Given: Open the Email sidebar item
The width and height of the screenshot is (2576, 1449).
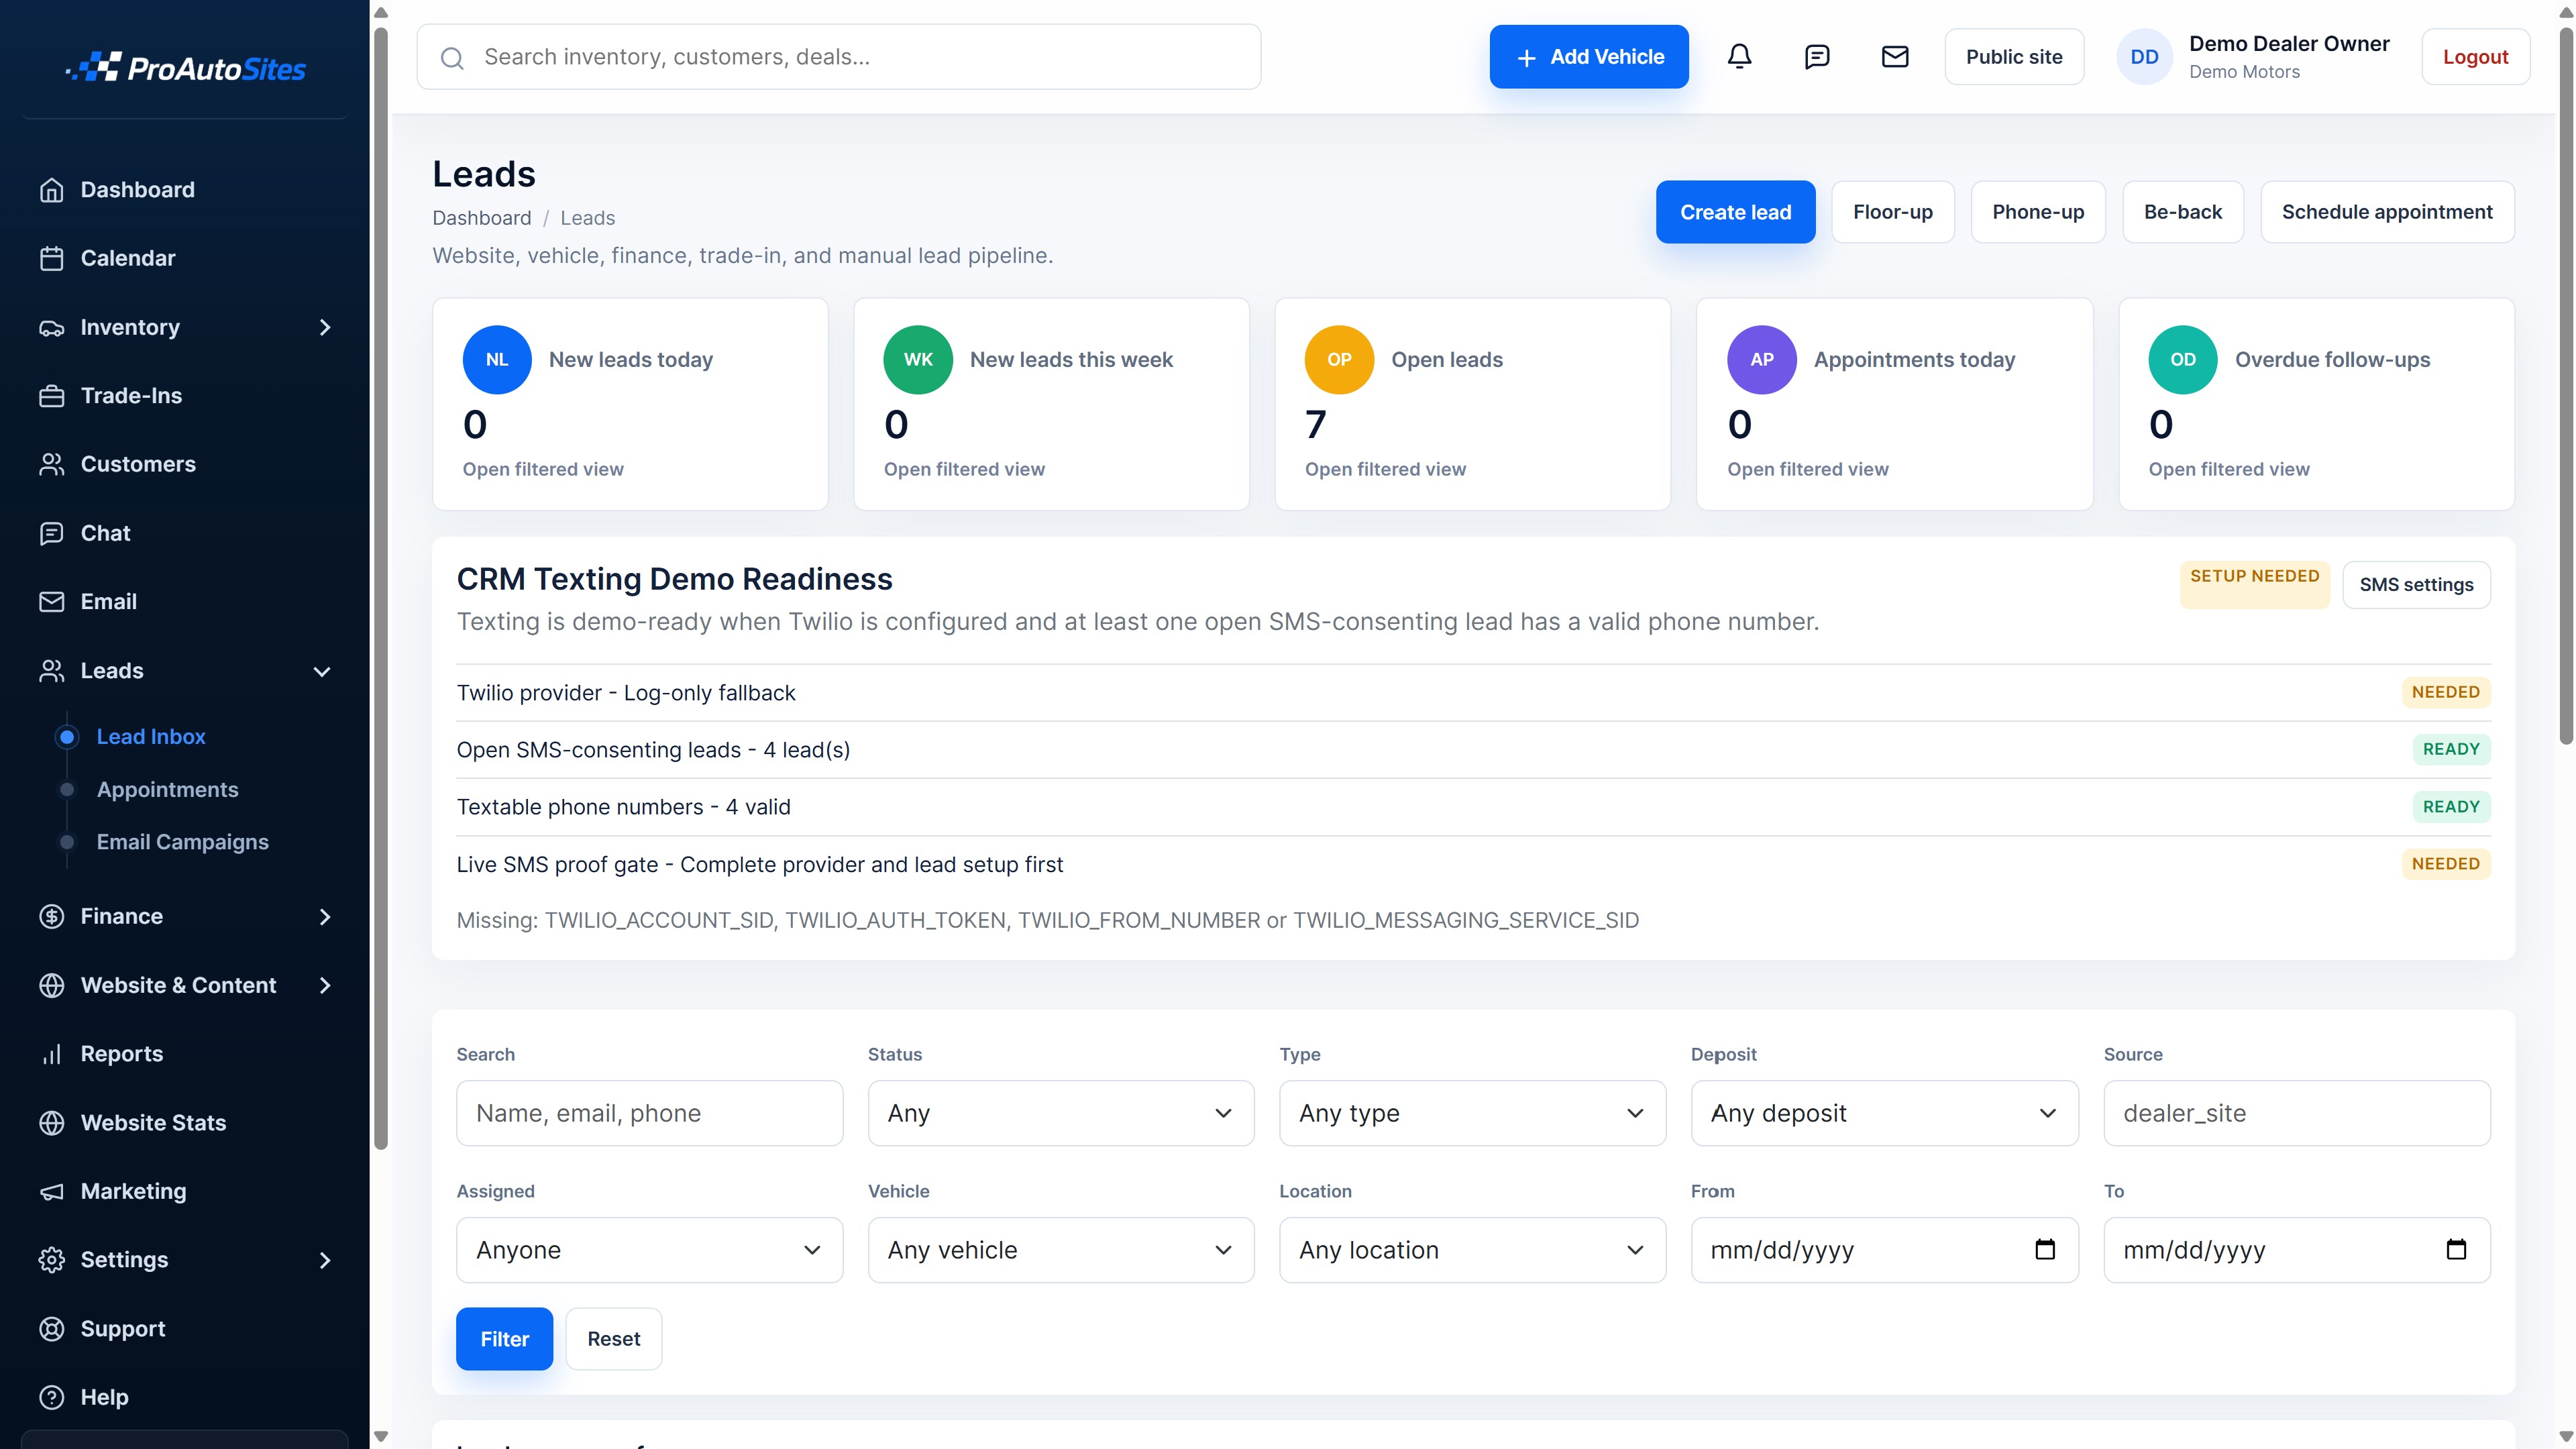Looking at the screenshot, I should [108, 602].
